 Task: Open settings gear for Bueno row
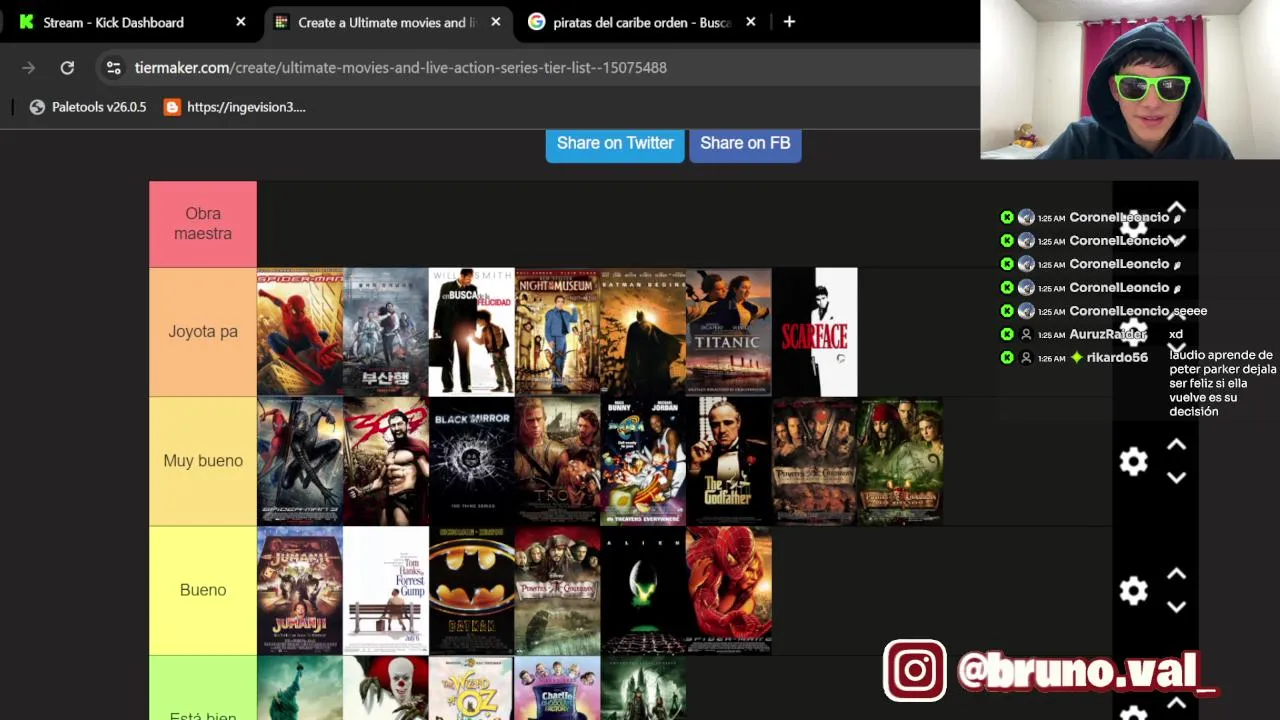1133,590
